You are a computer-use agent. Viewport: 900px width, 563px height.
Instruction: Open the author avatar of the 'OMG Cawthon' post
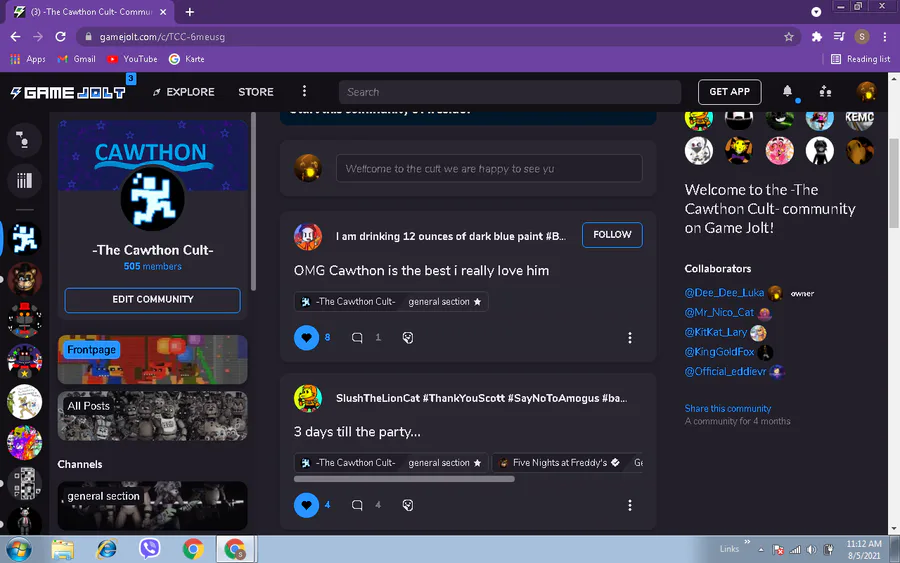(x=308, y=236)
